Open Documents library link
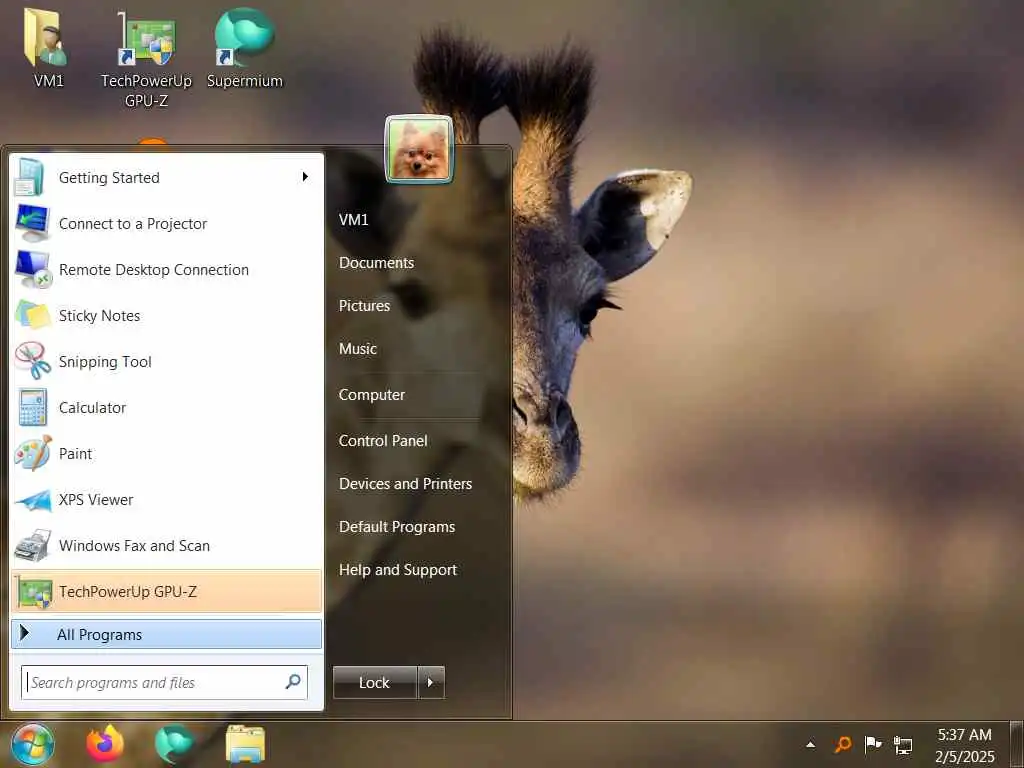Viewport: 1024px width, 768px height. coord(376,263)
